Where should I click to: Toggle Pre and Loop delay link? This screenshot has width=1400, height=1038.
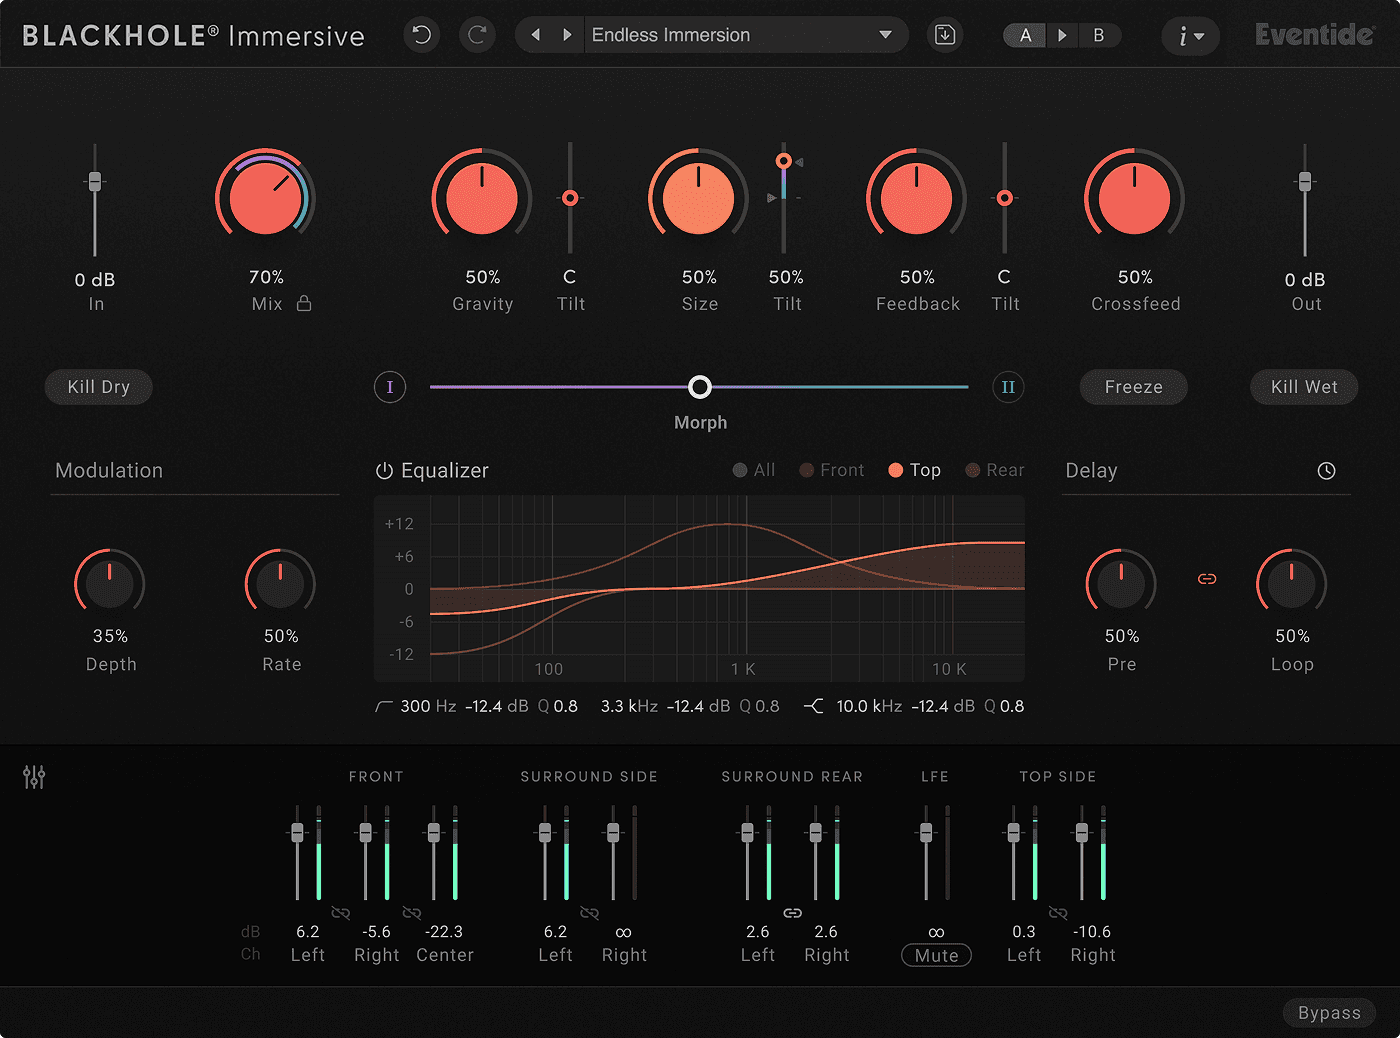coord(1207,579)
